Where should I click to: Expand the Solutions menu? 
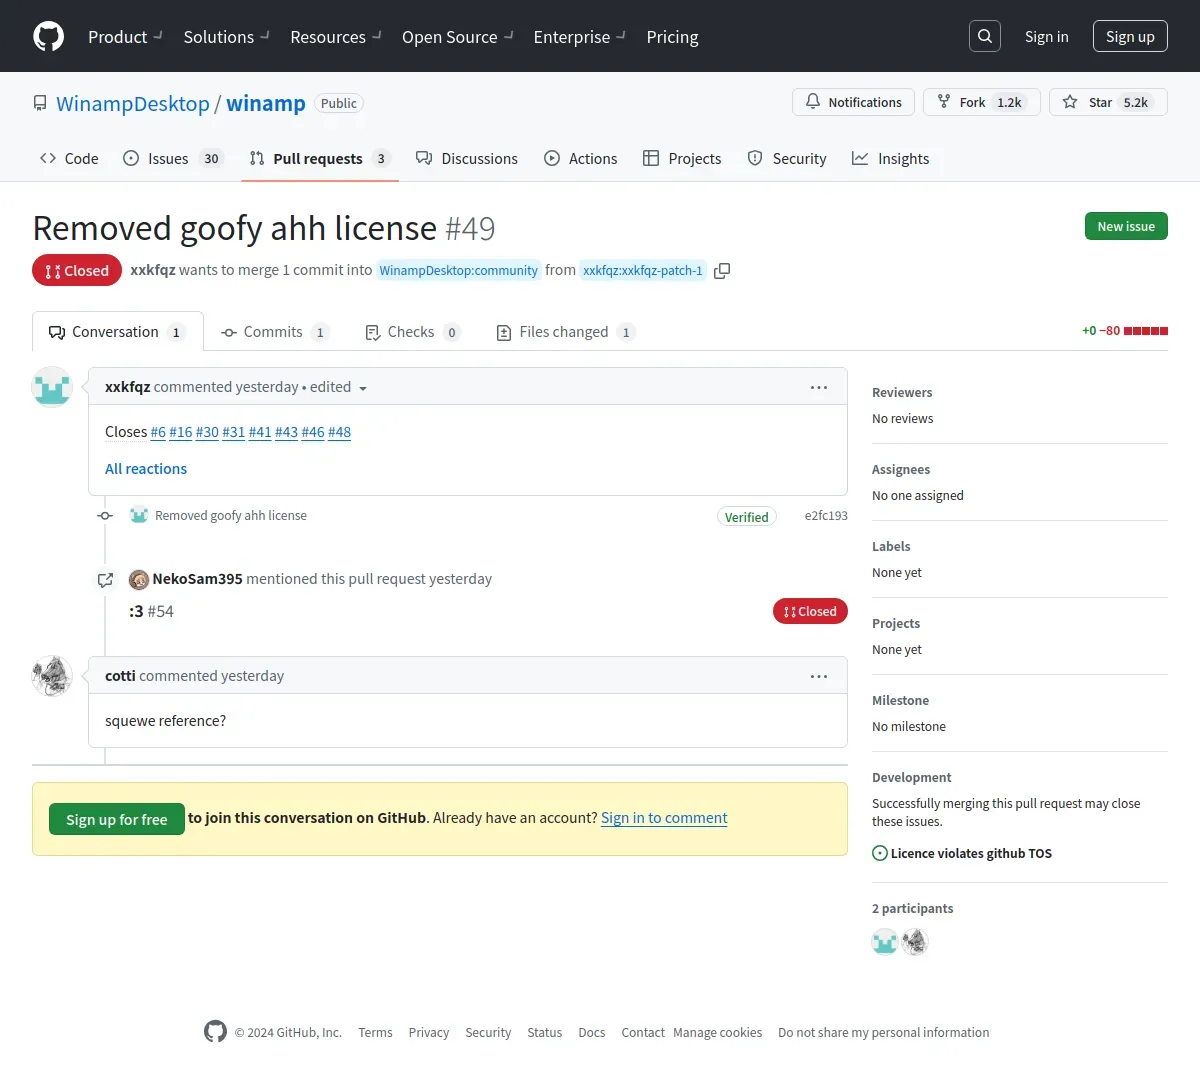[226, 36]
